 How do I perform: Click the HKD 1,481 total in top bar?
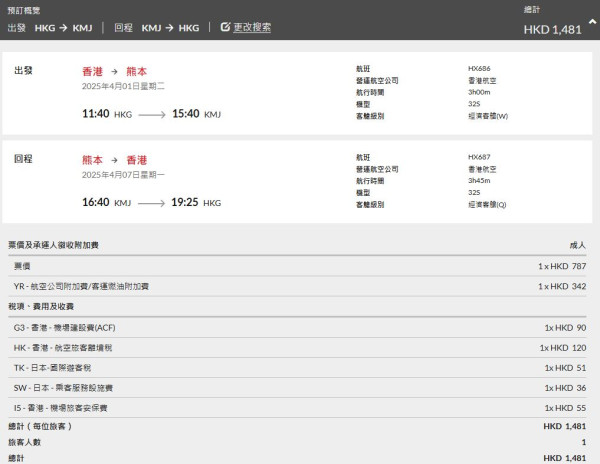click(552, 29)
